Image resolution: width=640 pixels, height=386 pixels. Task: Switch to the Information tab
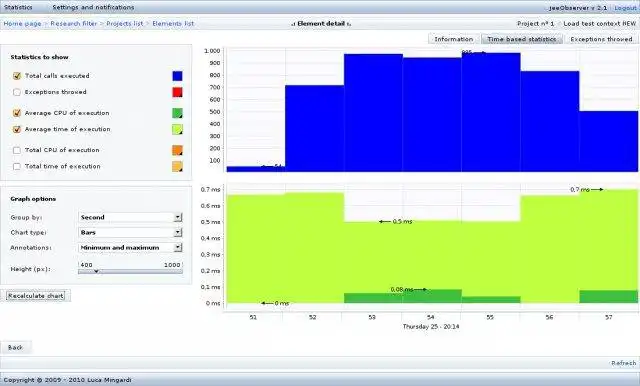pos(453,39)
